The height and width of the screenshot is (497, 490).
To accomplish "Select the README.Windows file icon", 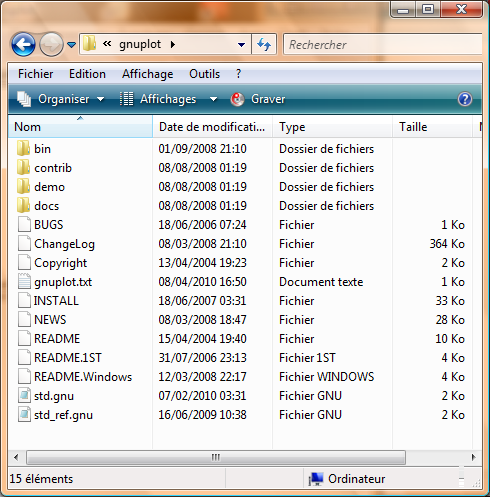I will 24,376.
